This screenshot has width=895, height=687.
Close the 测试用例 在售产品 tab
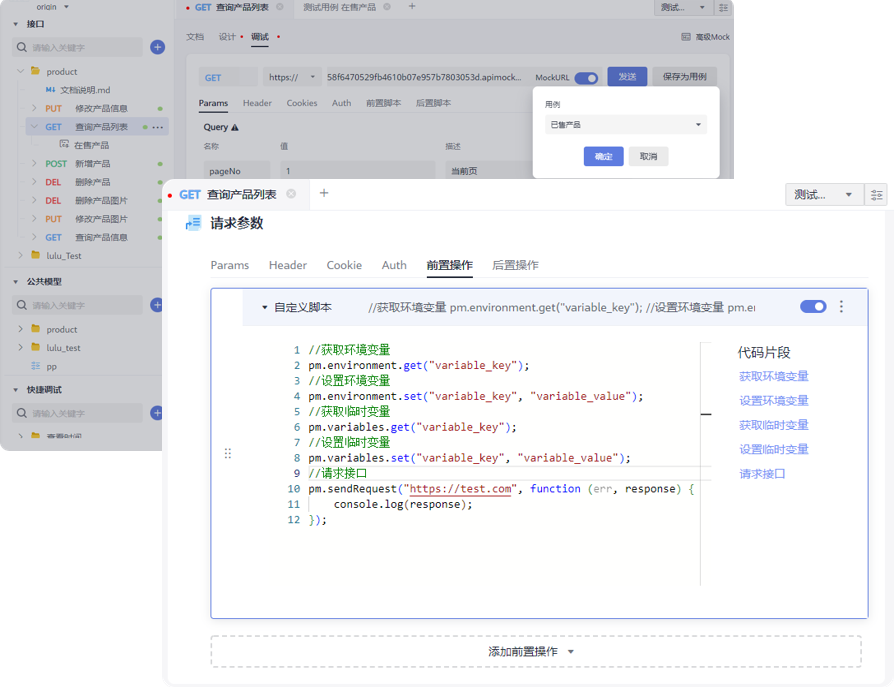pos(387,7)
